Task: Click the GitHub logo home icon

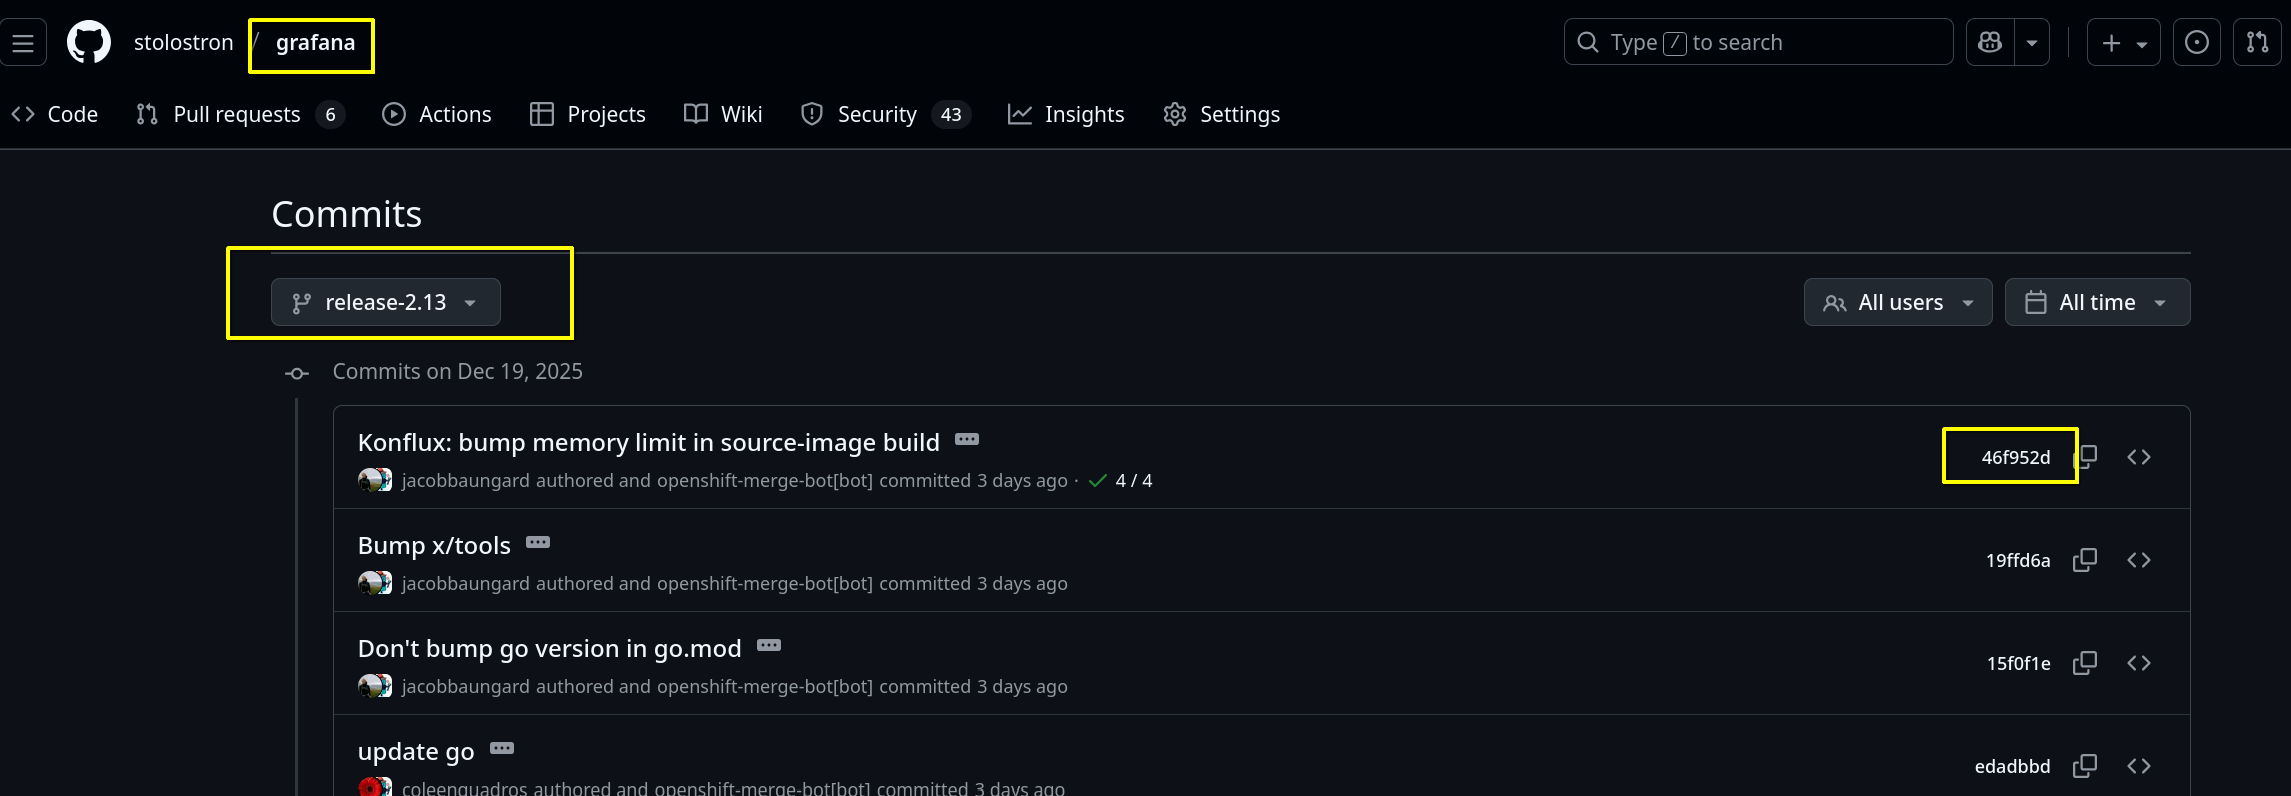Action: click(x=89, y=43)
